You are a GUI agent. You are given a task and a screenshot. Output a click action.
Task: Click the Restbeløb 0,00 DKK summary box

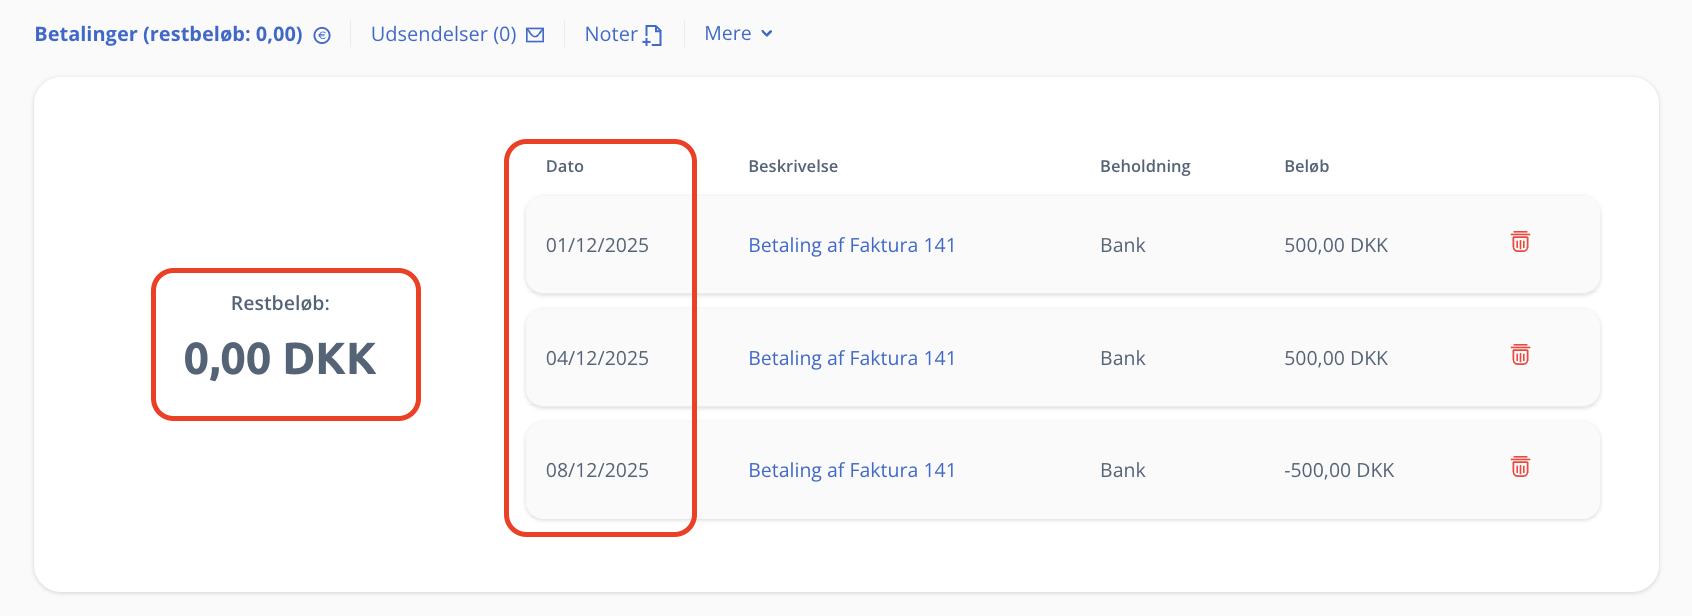(x=285, y=344)
